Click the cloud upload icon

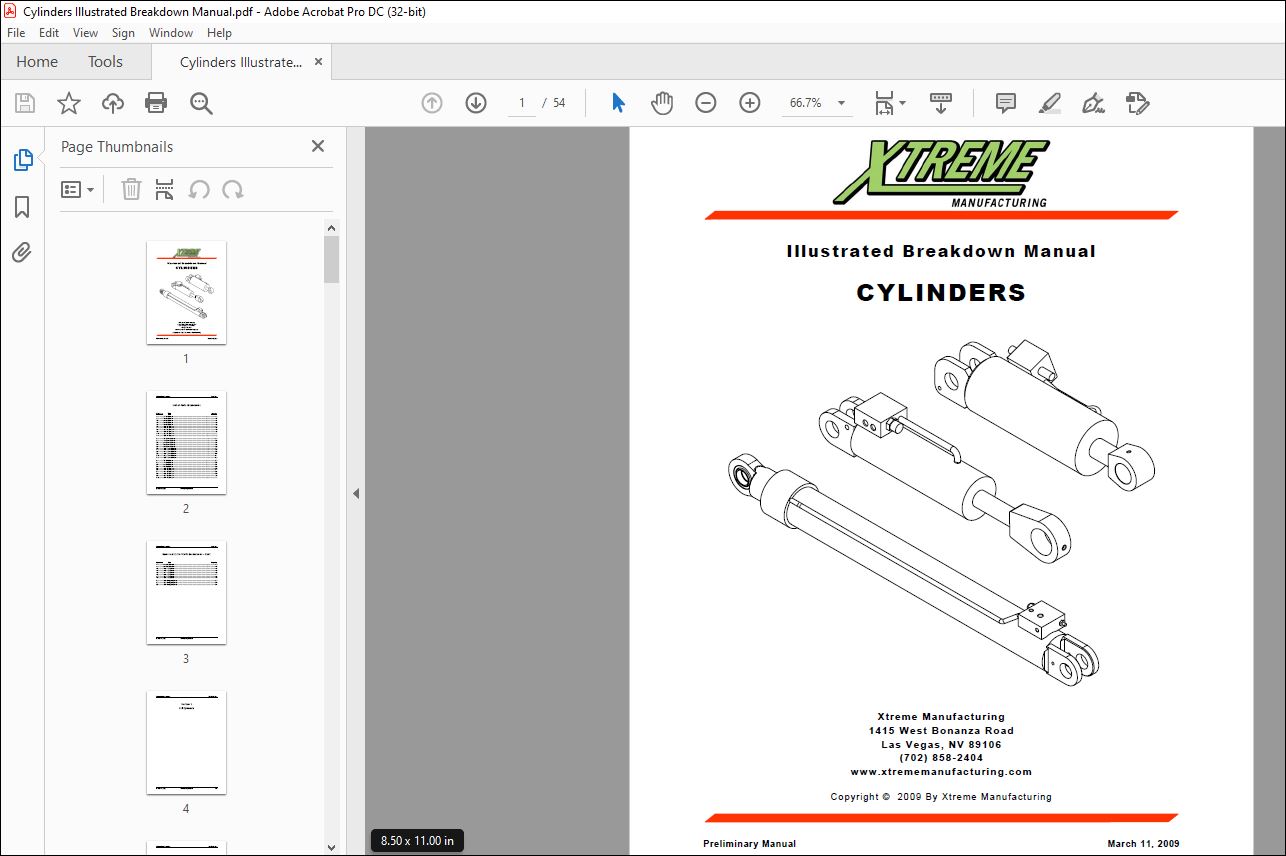(x=113, y=103)
